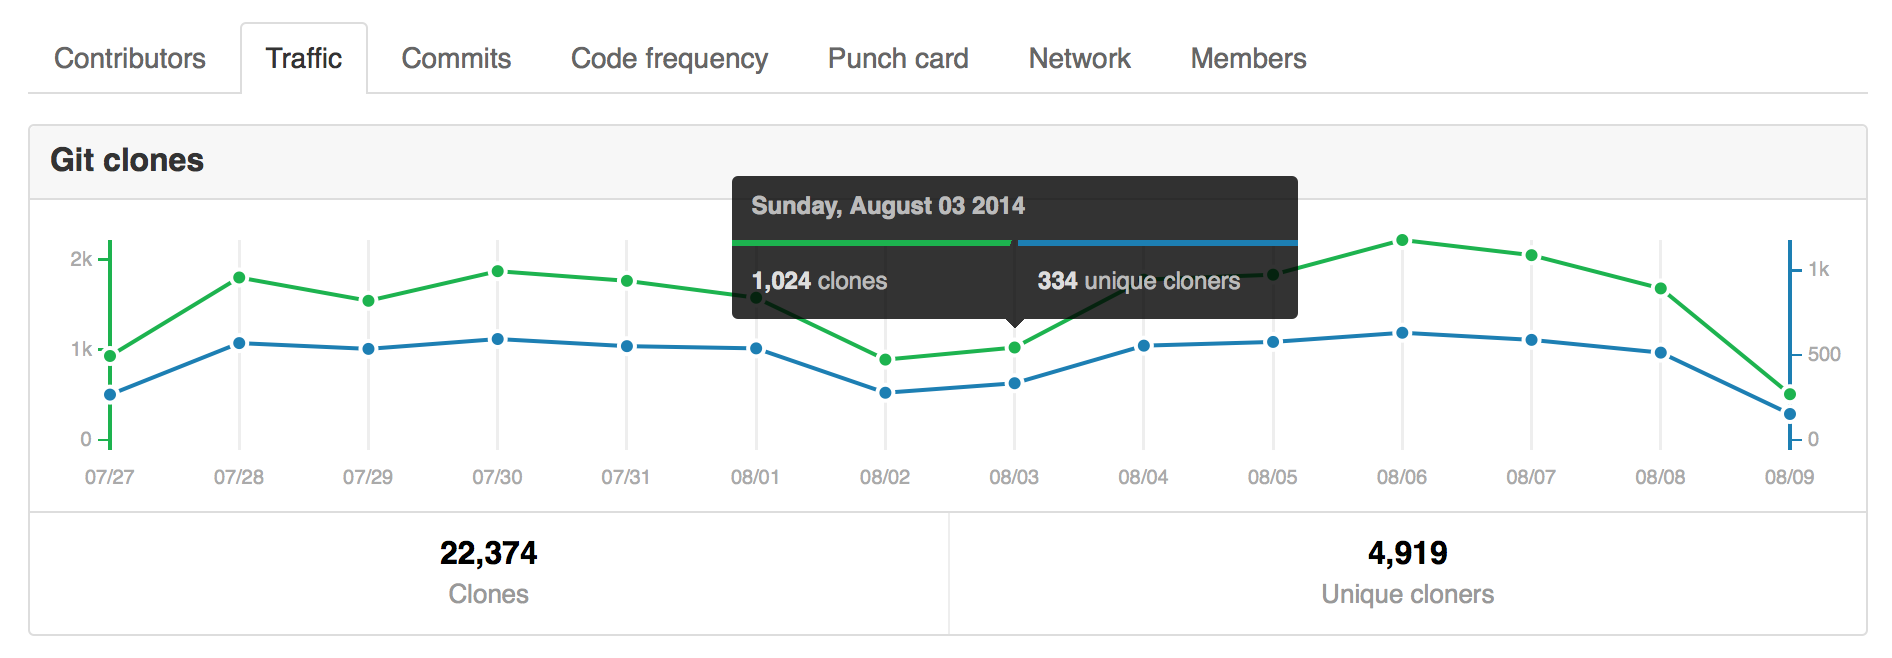Screen dimensions: 1892x658
Task: Select the green clones data point for 08/06
Action: [x=1401, y=239]
